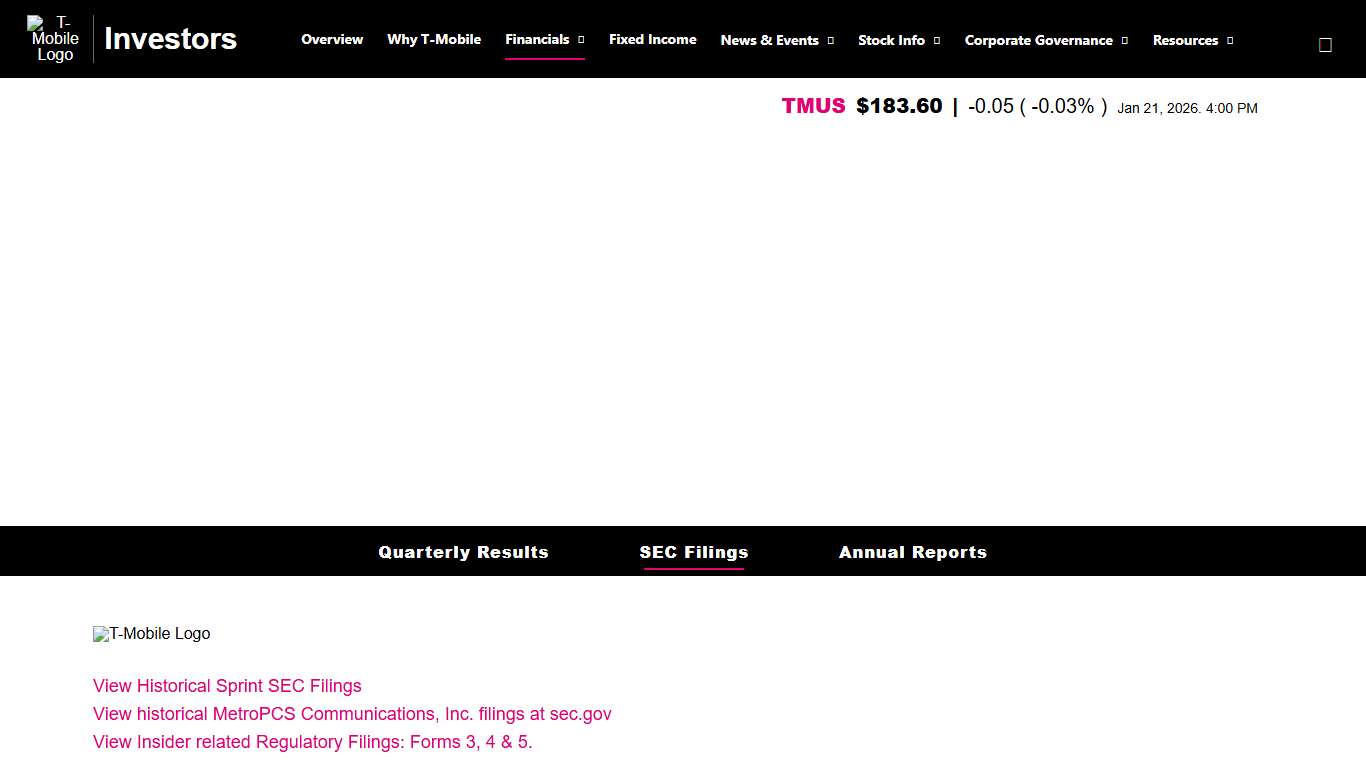Expand the Stock Info dropdown arrow
This screenshot has width=1366, height=768.
pos(938,40)
